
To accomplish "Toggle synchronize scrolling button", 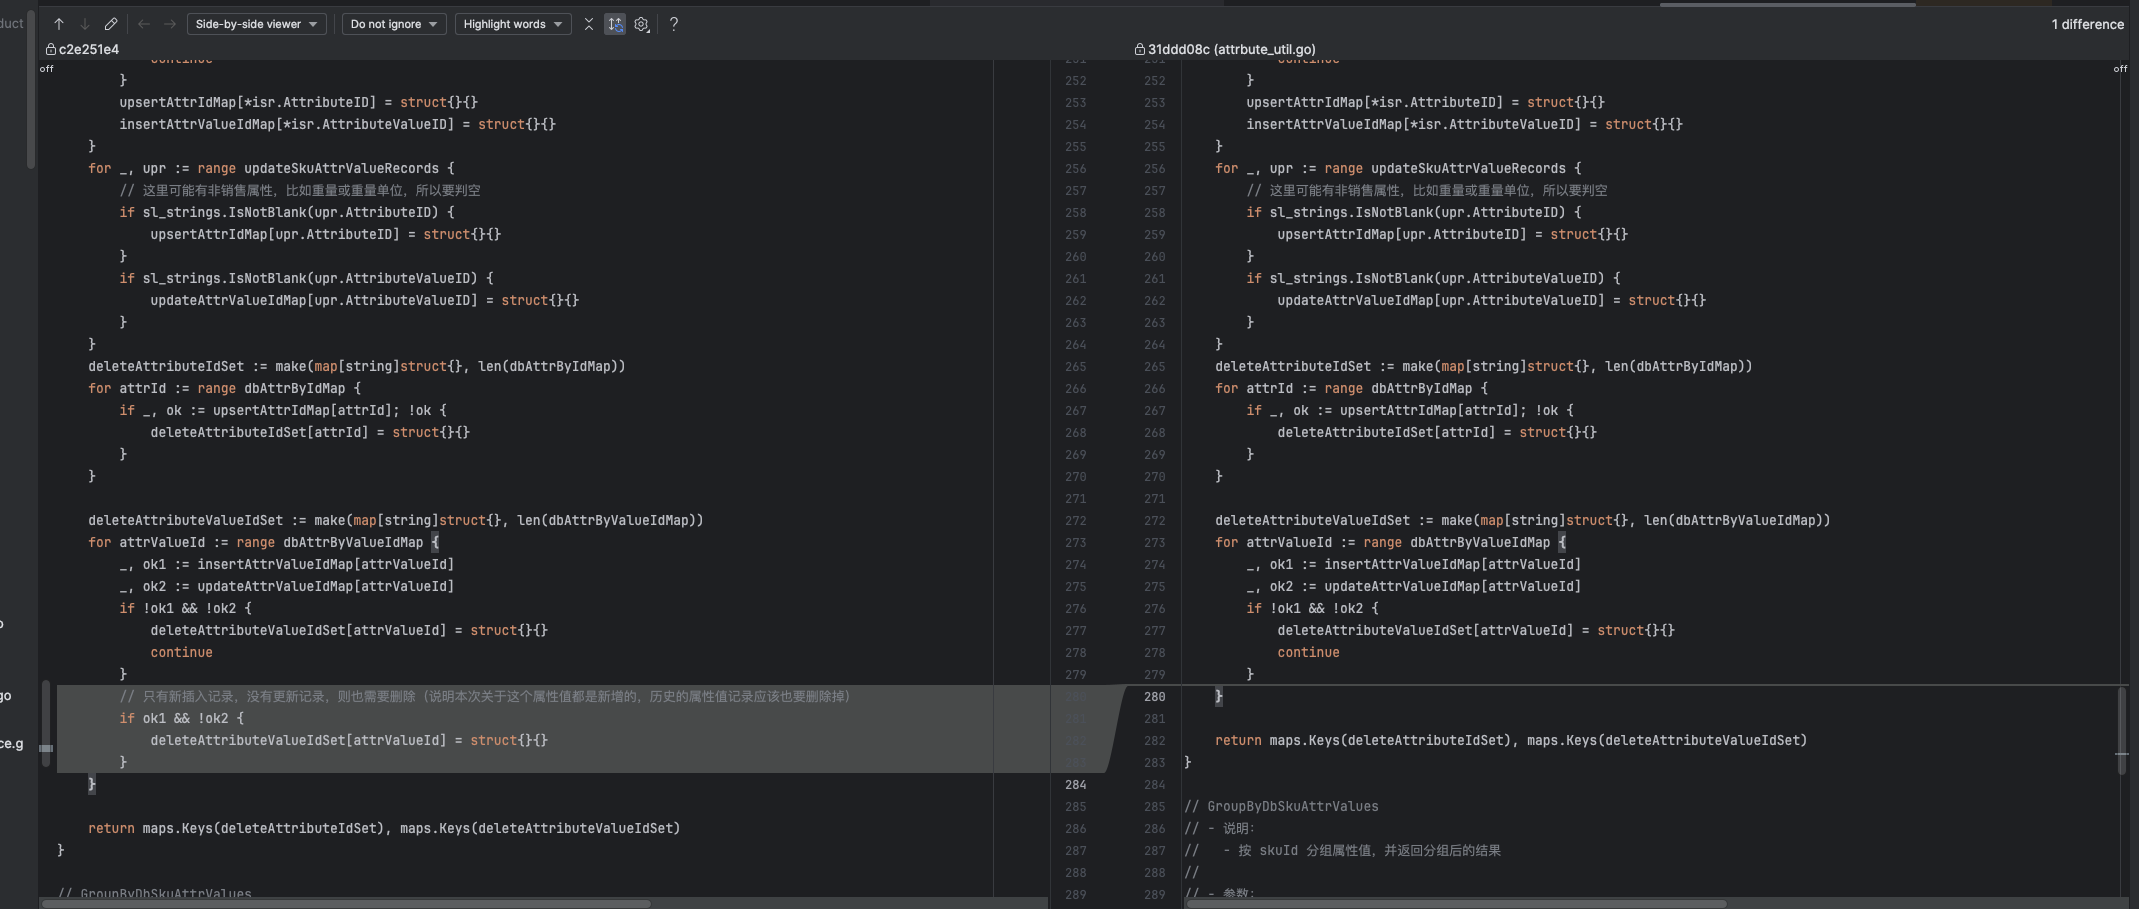I will click(615, 24).
